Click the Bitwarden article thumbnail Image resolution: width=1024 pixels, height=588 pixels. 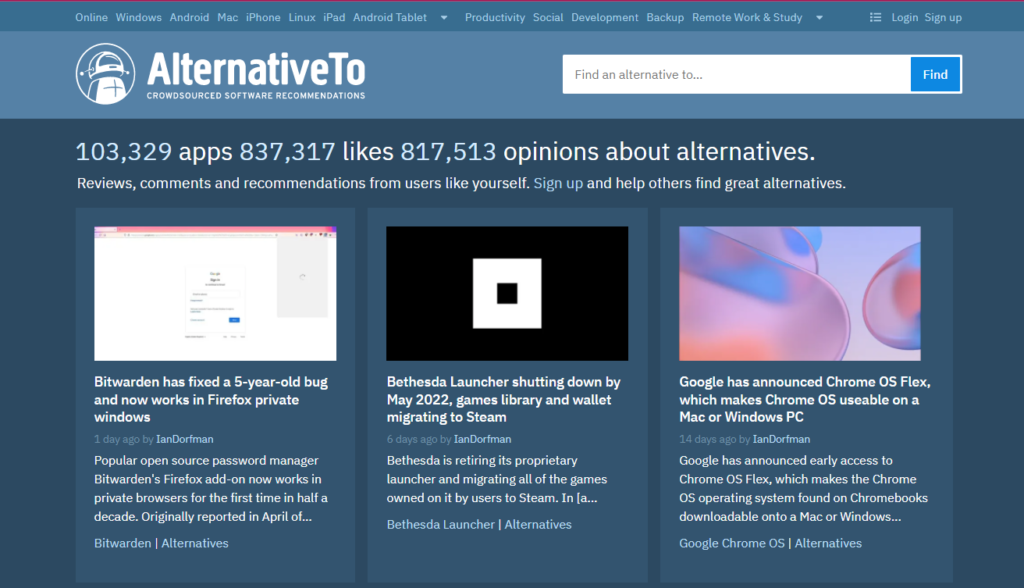[x=214, y=293]
